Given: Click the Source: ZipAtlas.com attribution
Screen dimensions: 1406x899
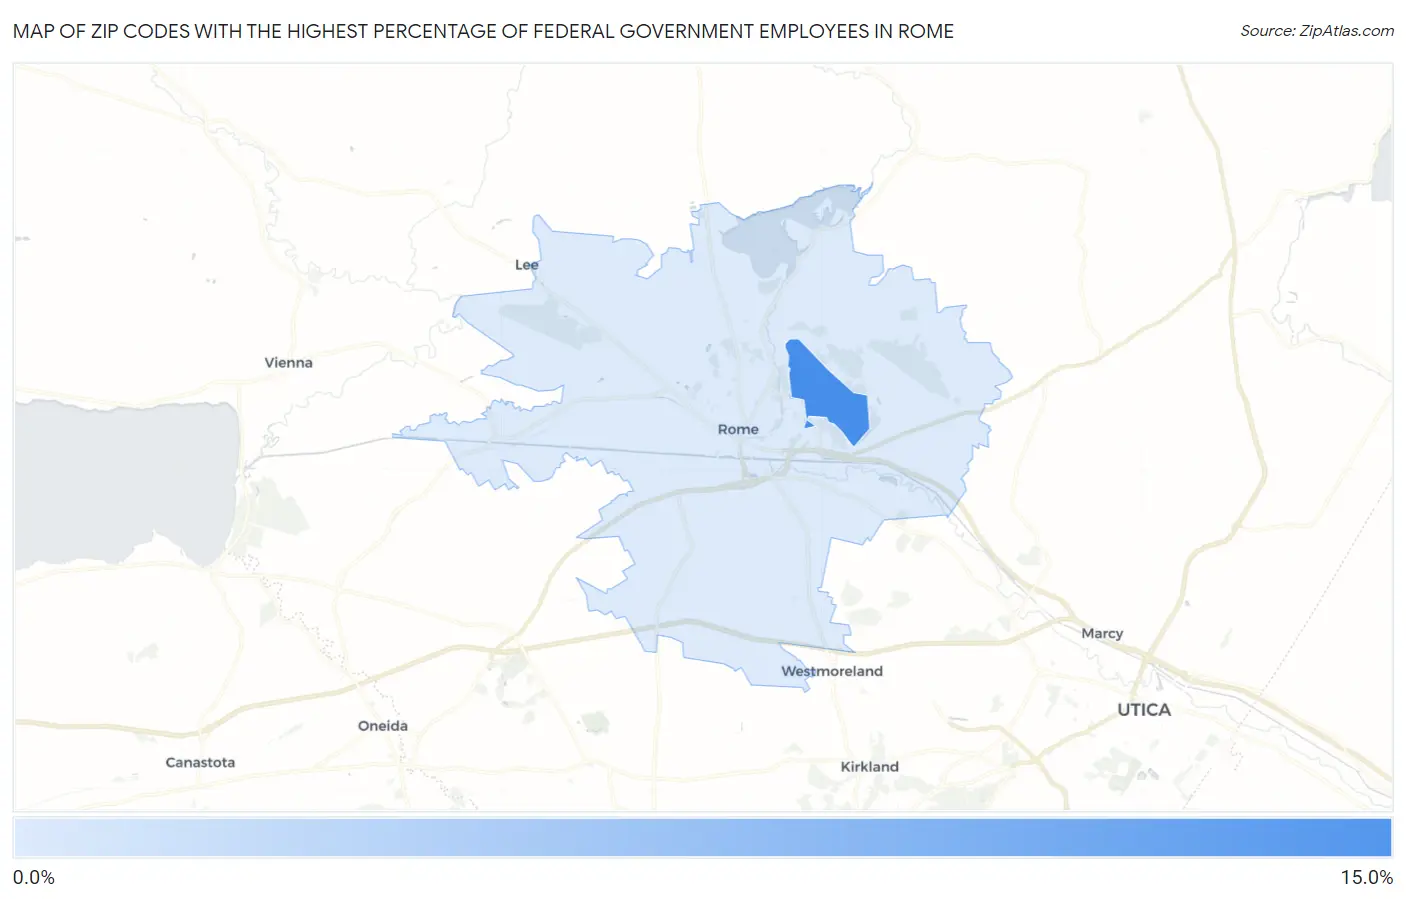Looking at the screenshot, I should (1317, 31).
